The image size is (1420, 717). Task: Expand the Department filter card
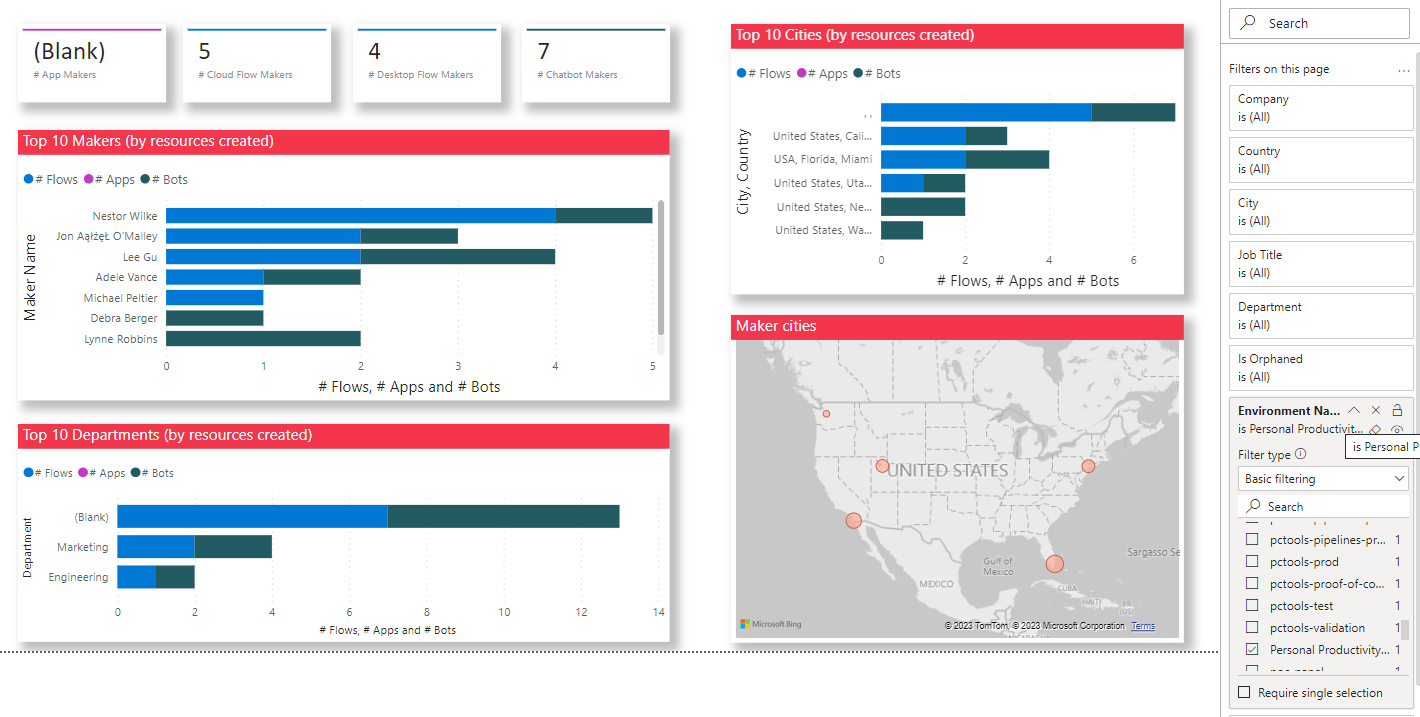[x=1321, y=315]
